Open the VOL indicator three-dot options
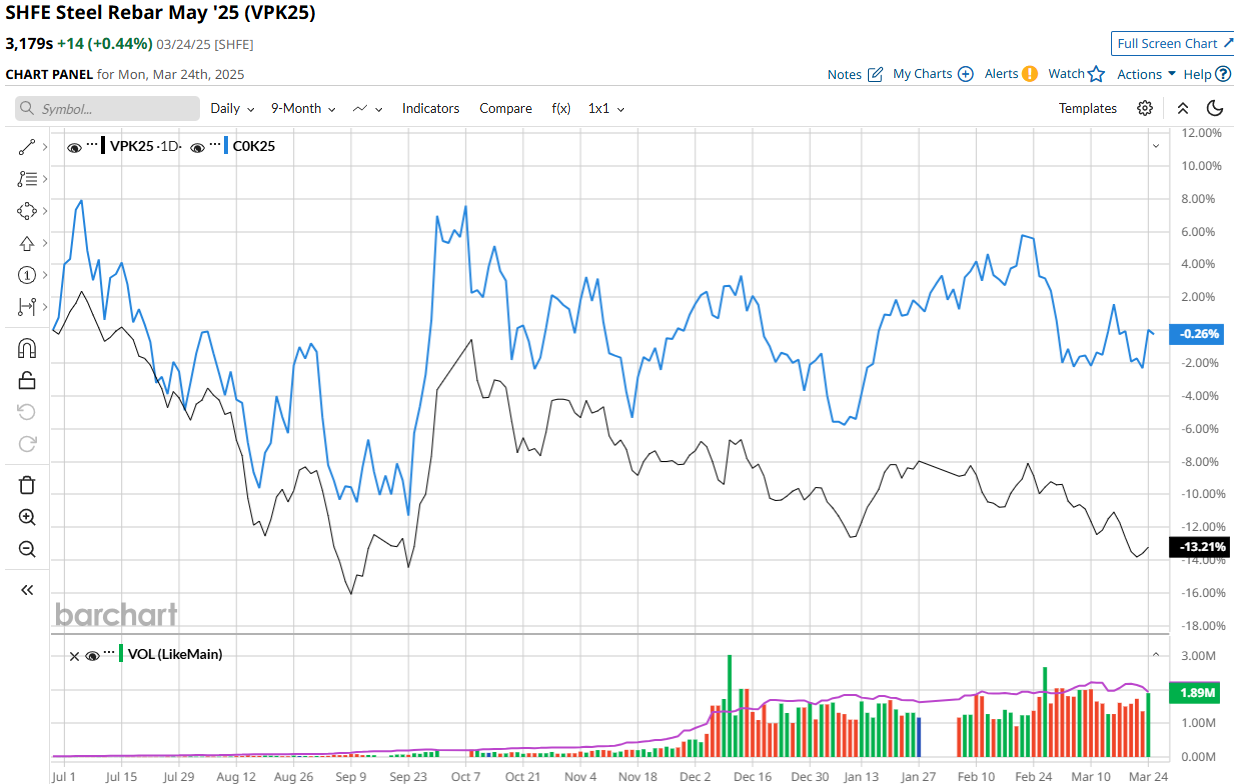 (110, 654)
